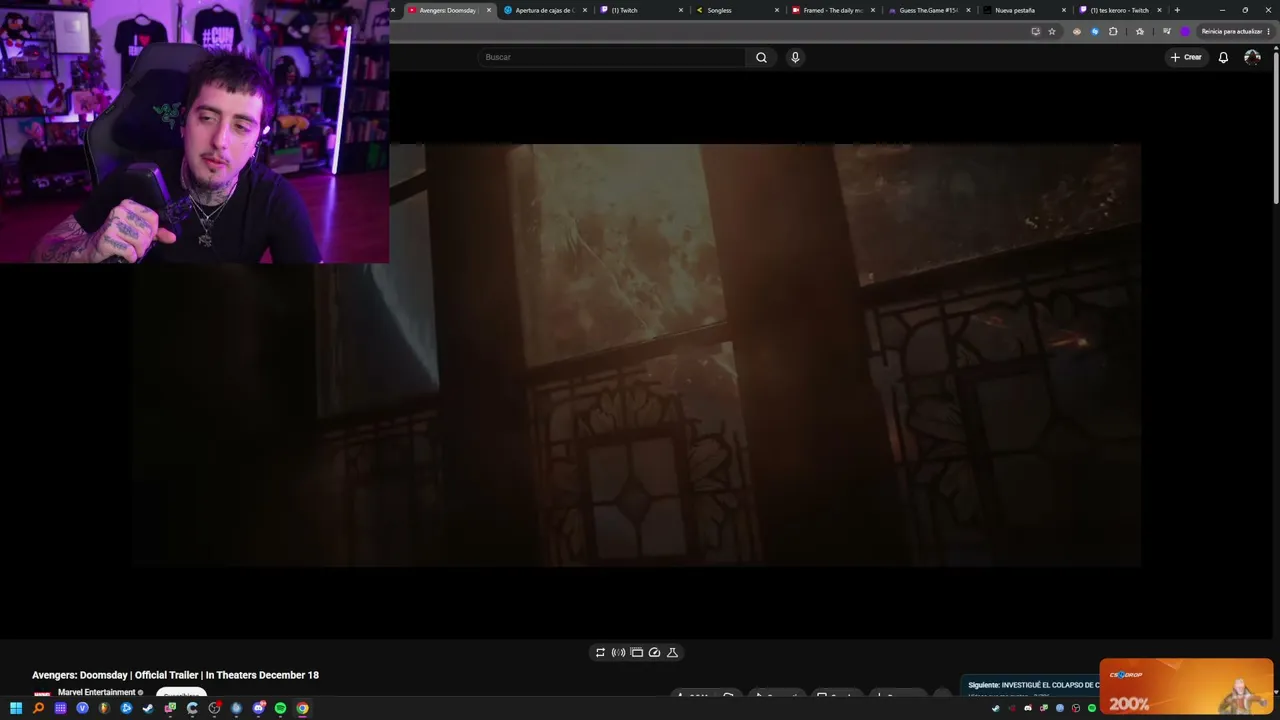Open Steam from the taskbar
The height and width of the screenshot is (720, 1280).
(x=148, y=708)
